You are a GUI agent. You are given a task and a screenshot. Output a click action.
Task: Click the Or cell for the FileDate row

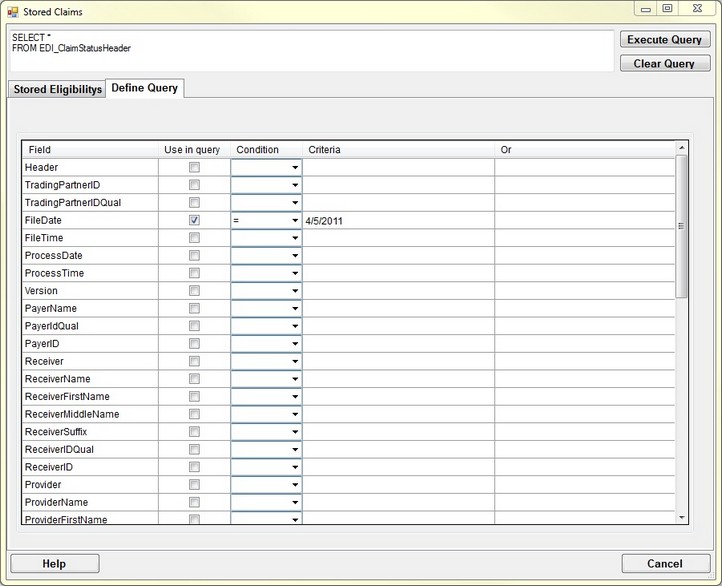click(584, 221)
